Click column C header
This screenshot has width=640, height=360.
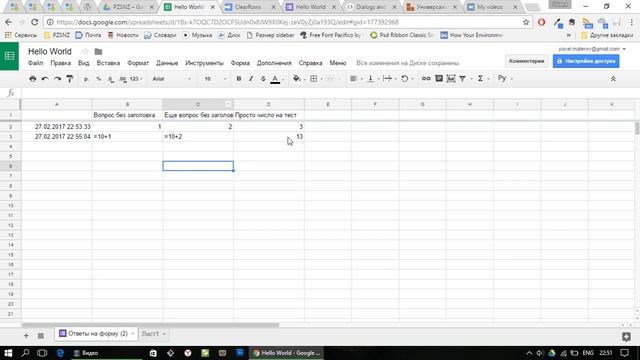click(x=198, y=104)
